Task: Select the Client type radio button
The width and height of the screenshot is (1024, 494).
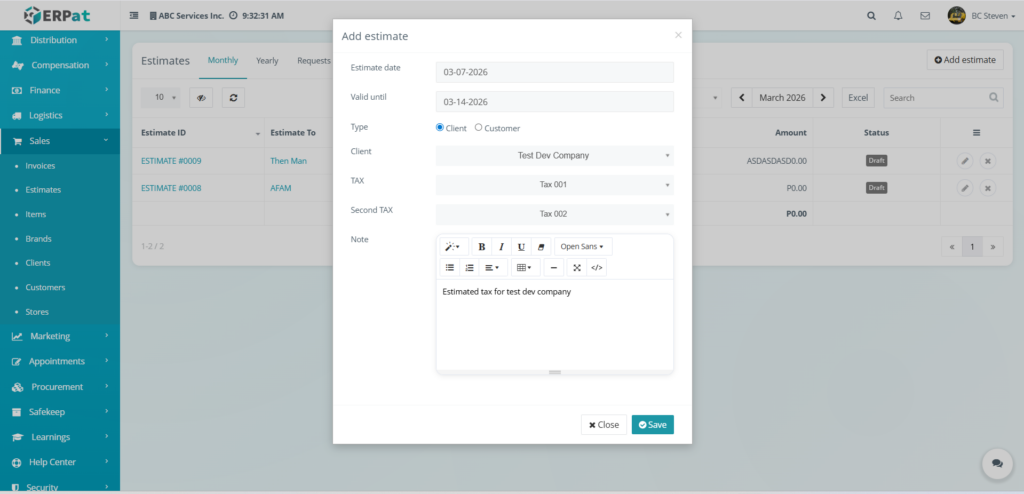Action: (x=440, y=128)
